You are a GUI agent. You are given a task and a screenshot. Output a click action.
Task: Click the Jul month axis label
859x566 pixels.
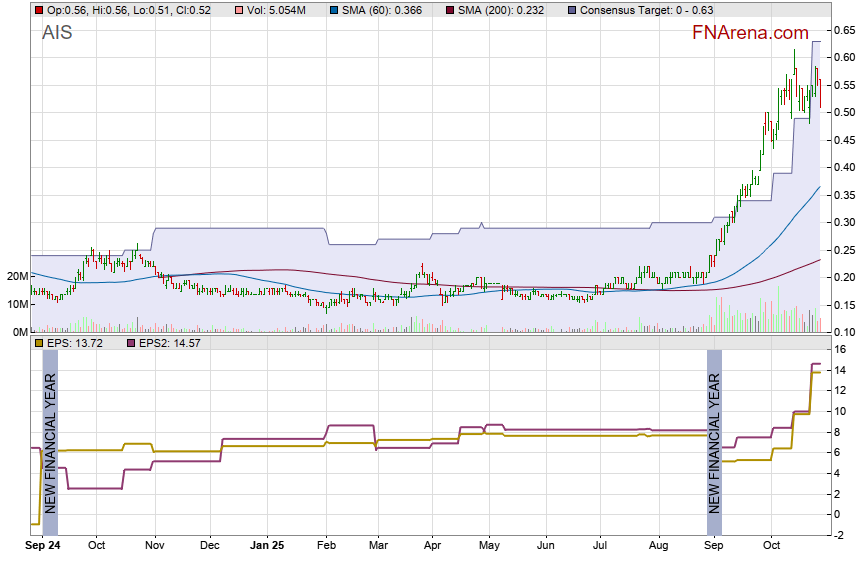click(601, 546)
